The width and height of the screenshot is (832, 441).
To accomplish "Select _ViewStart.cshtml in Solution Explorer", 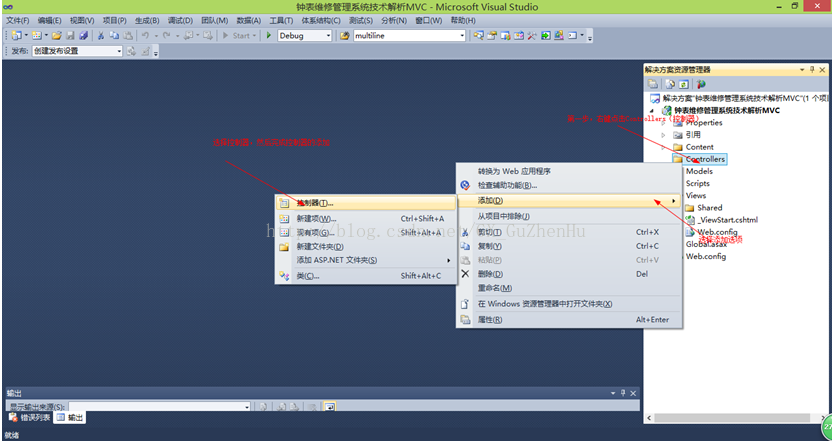I will pyautogui.click(x=727, y=220).
